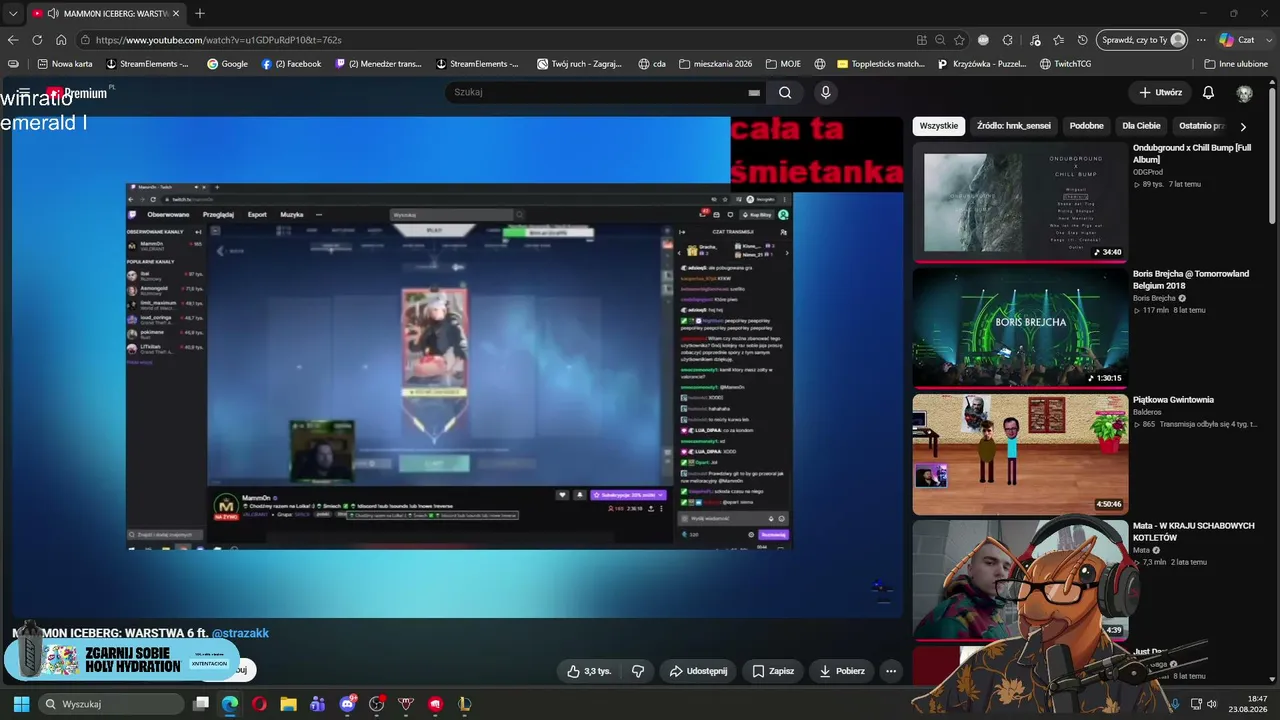The image size is (1280, 720).
Task: Open the 'Piątkowa Gwintownia' video thumbnail
Action: pos(1020,454)
